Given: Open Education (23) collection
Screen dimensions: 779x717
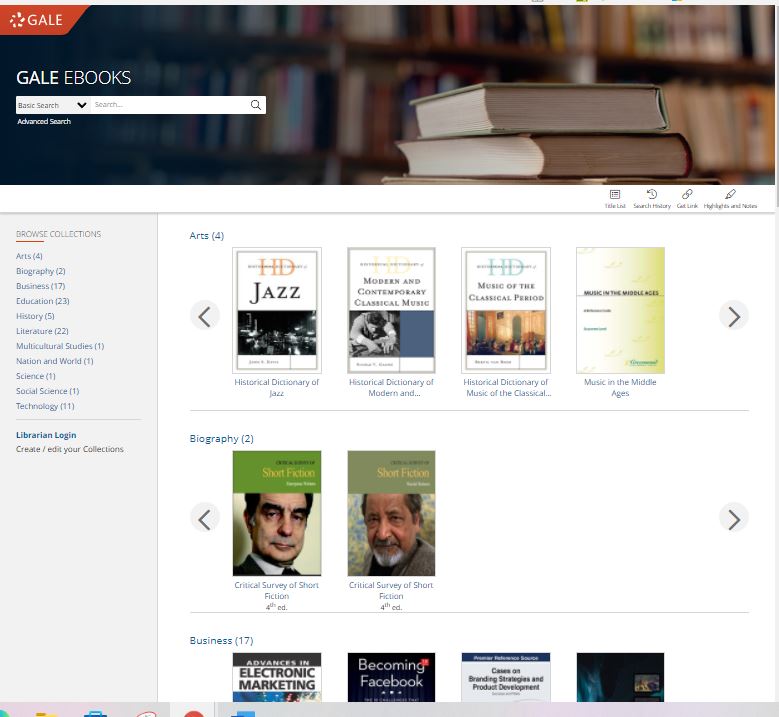Looking at the screenshot, I should 43,301.
